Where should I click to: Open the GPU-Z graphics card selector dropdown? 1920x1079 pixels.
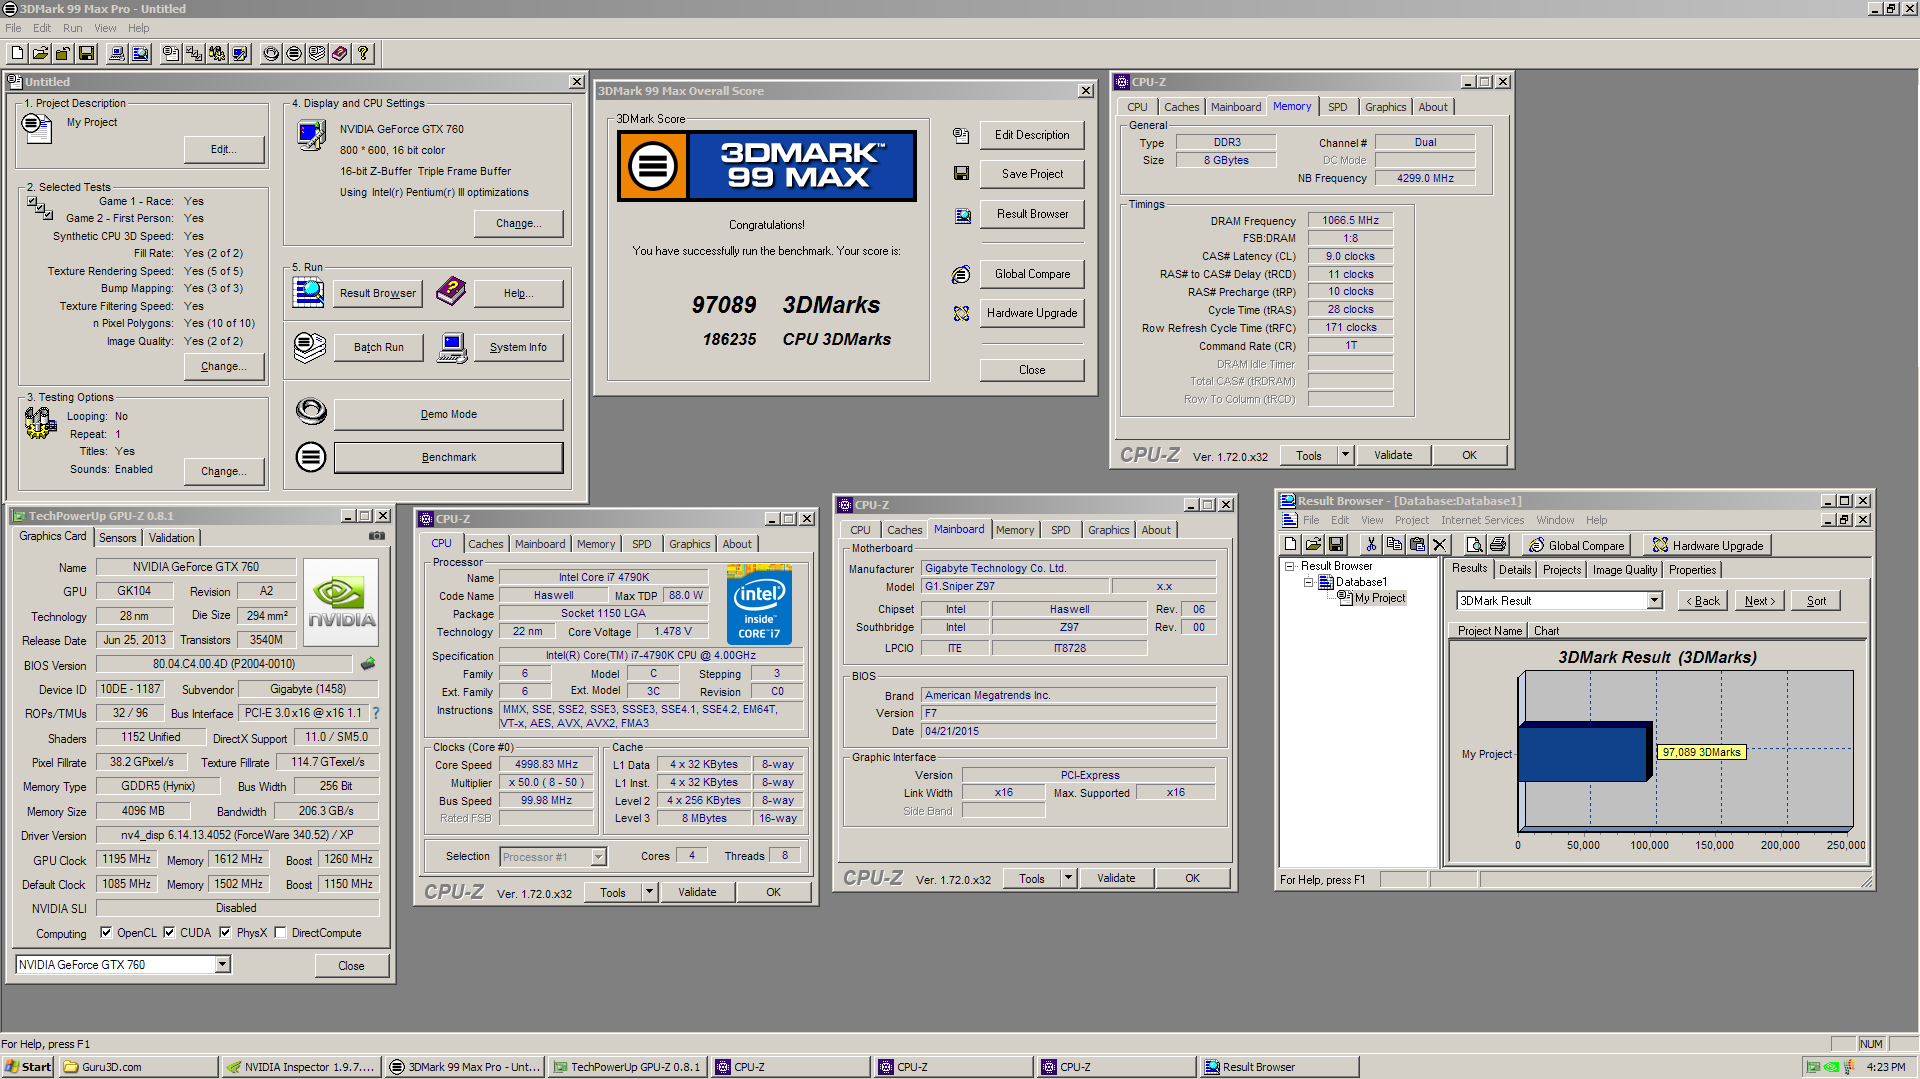223,965
